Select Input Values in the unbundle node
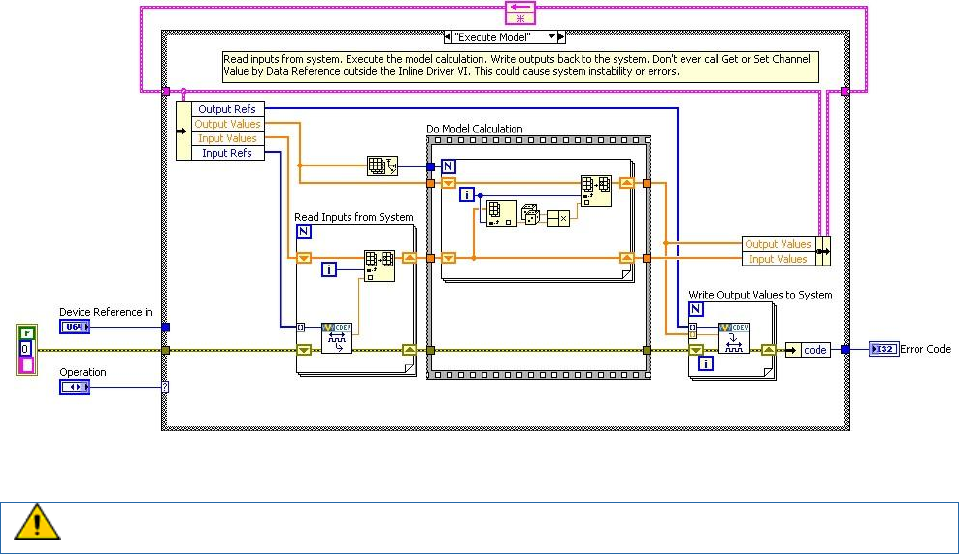This screenshot has height=554, width=959. 228,138
